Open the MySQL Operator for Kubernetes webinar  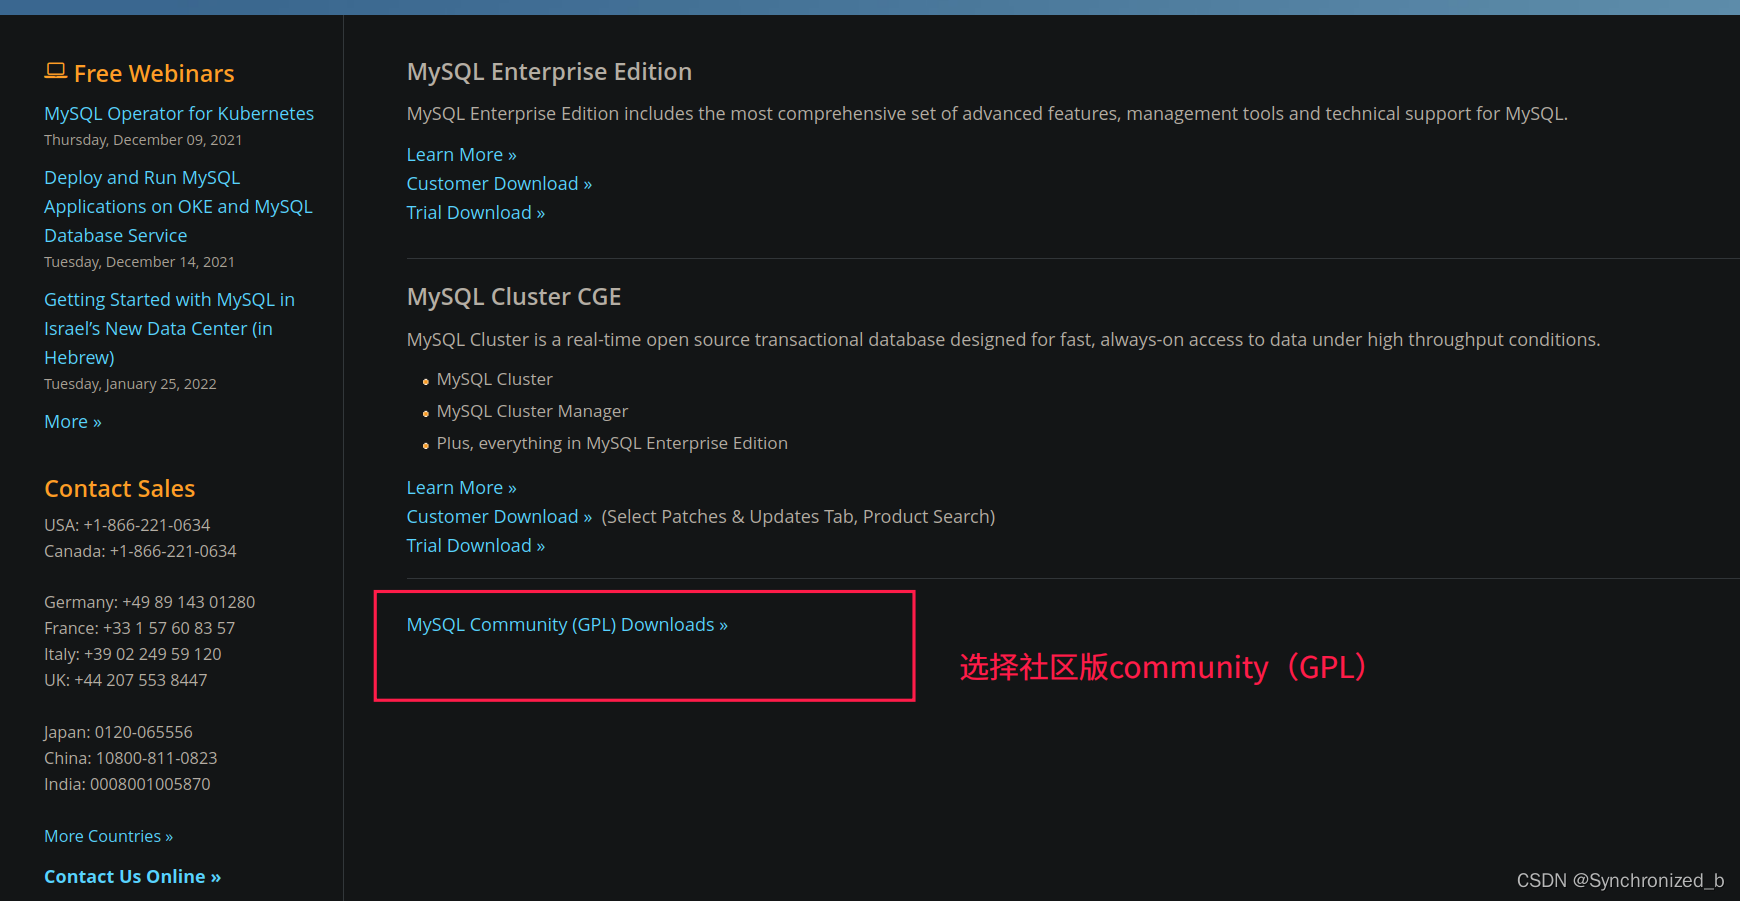(x=178, y=113)
